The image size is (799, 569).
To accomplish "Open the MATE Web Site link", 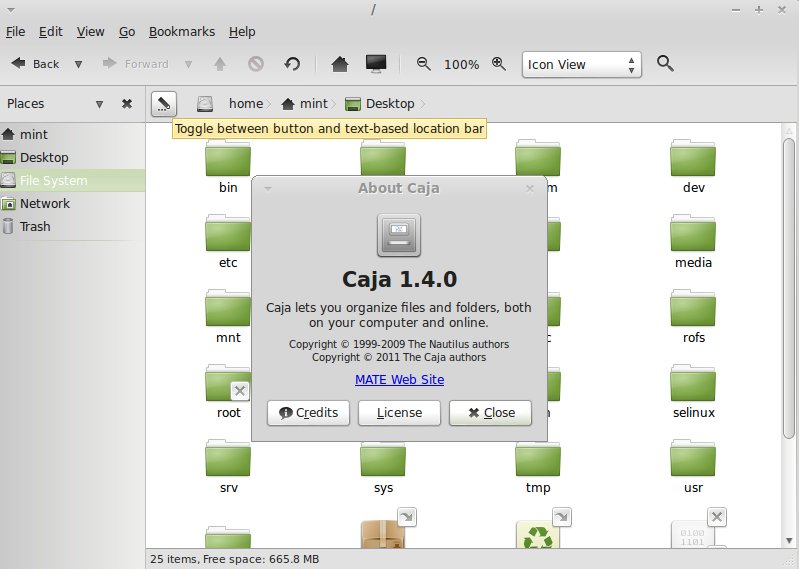I will coord(399,379).
